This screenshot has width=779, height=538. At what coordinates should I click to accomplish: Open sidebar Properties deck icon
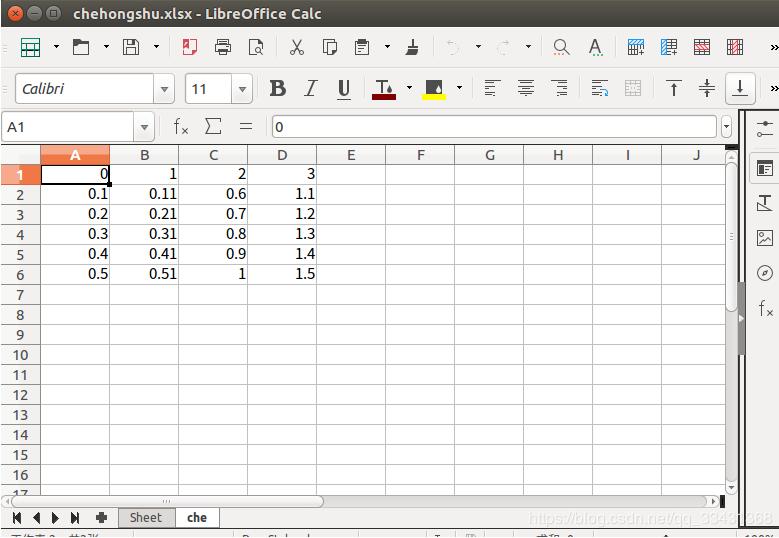[x=765, y=168]
